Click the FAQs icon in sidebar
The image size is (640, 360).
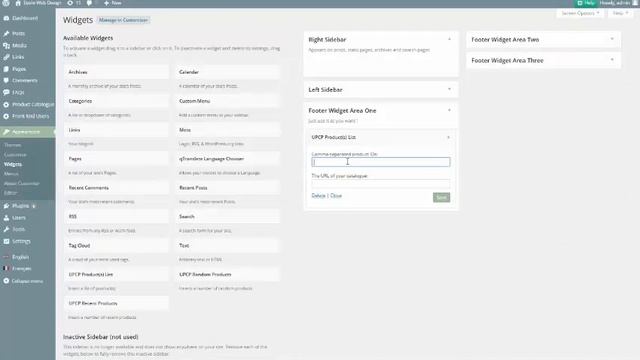(x=6, y=93)
